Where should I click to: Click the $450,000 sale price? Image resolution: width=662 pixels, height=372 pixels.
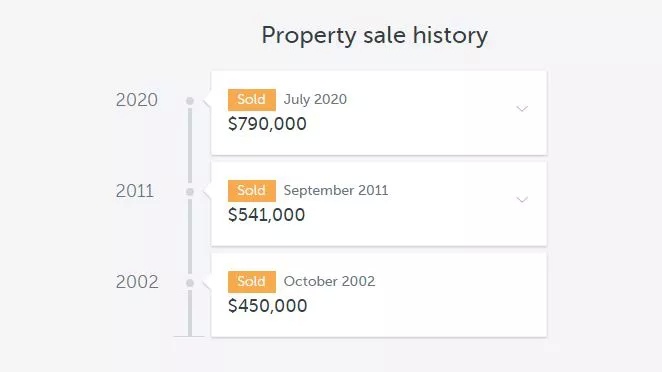268,306
